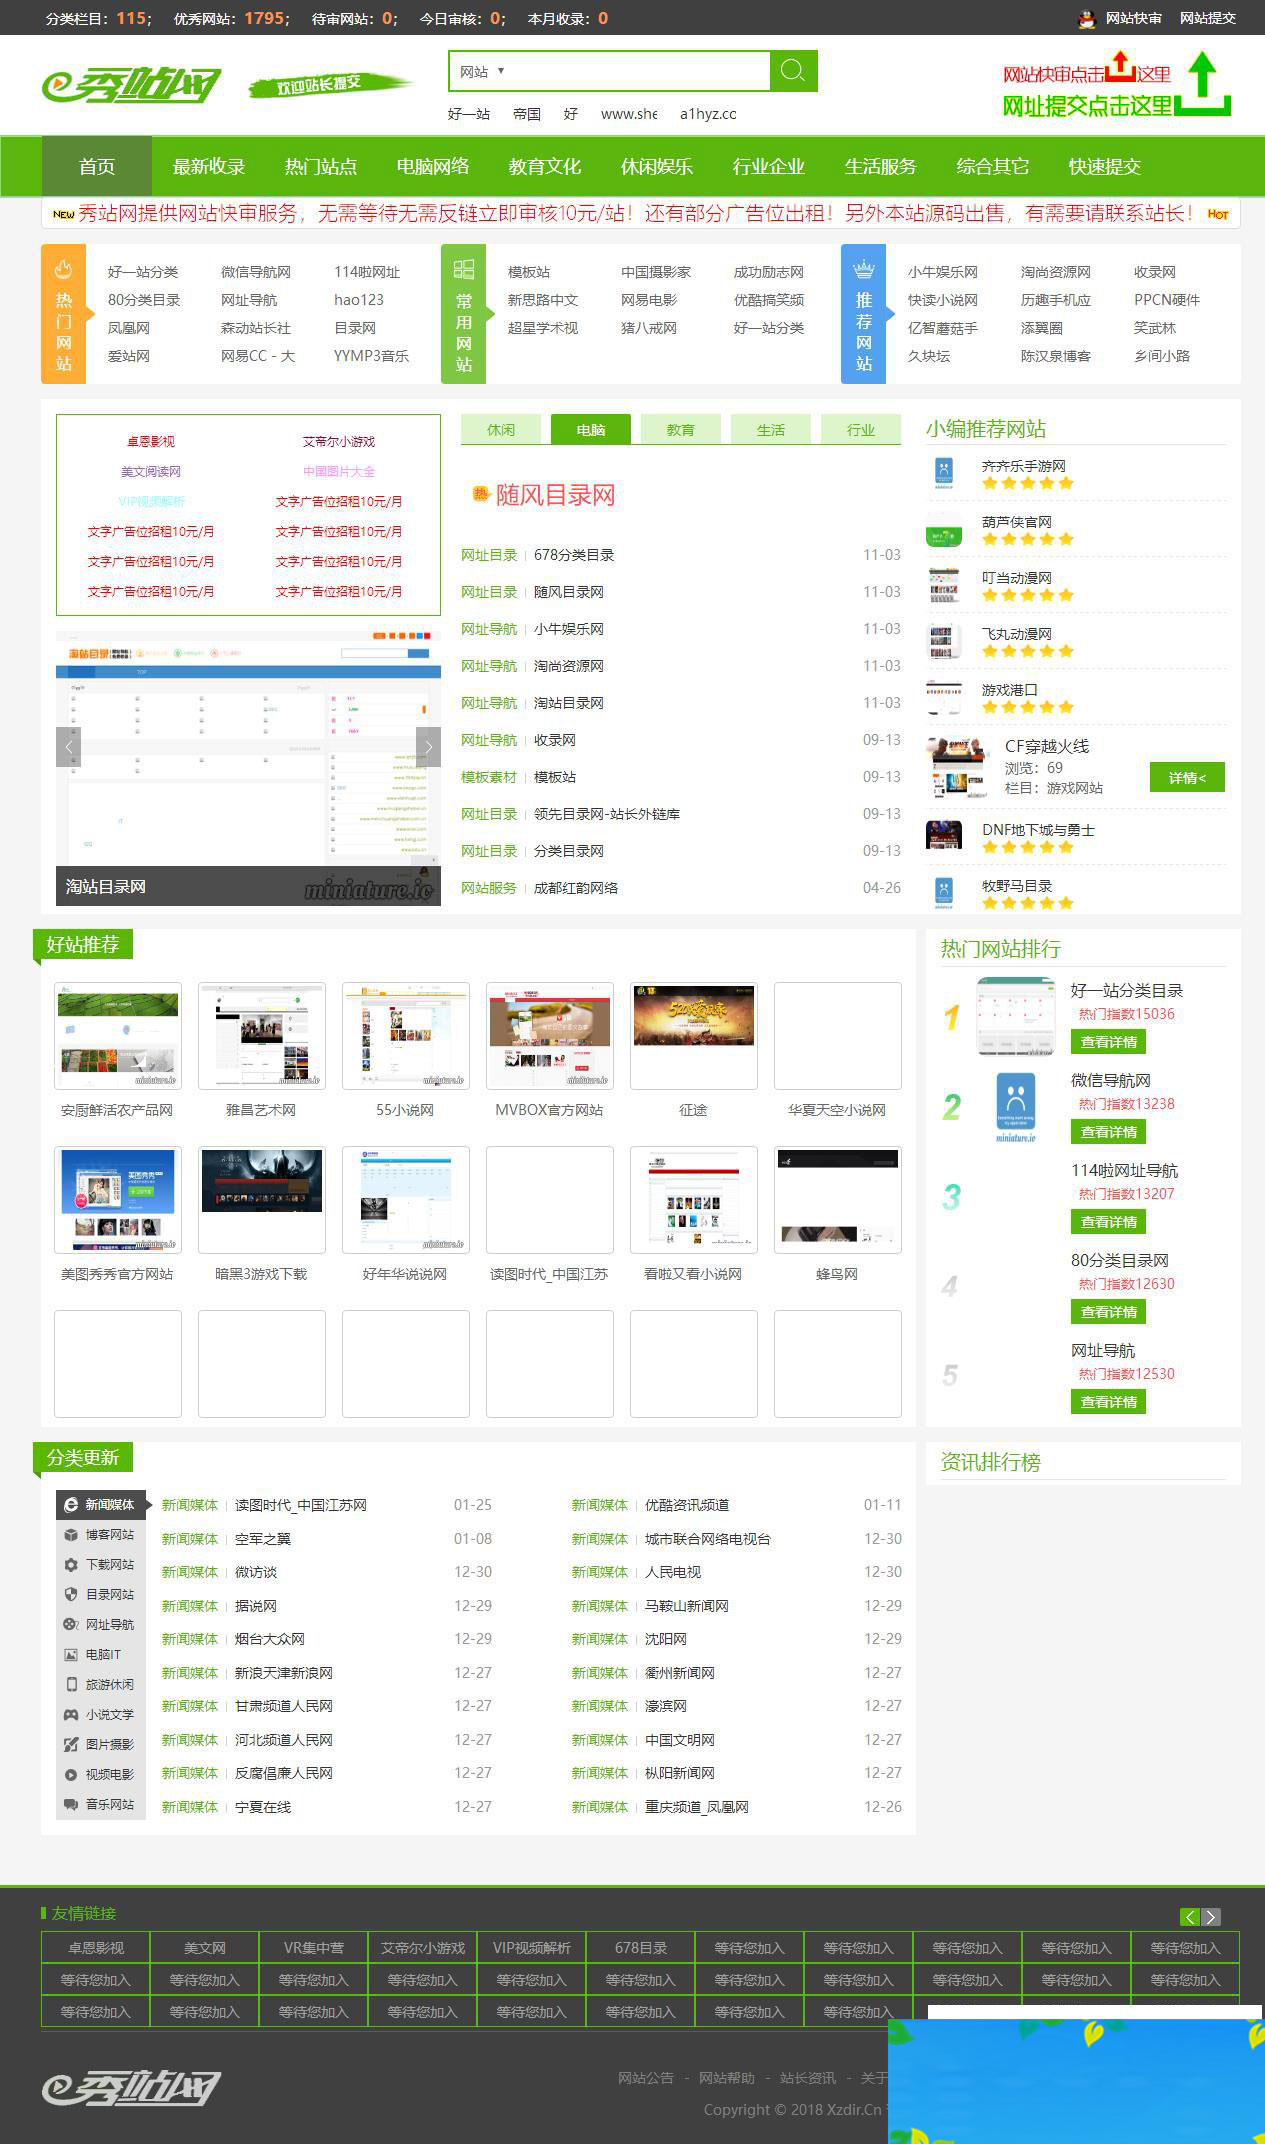The width and height of the screenshot is (1265, 2144).
Task: Open 最新收录 in the navigation bar
Action: click(x=208, y=166)
